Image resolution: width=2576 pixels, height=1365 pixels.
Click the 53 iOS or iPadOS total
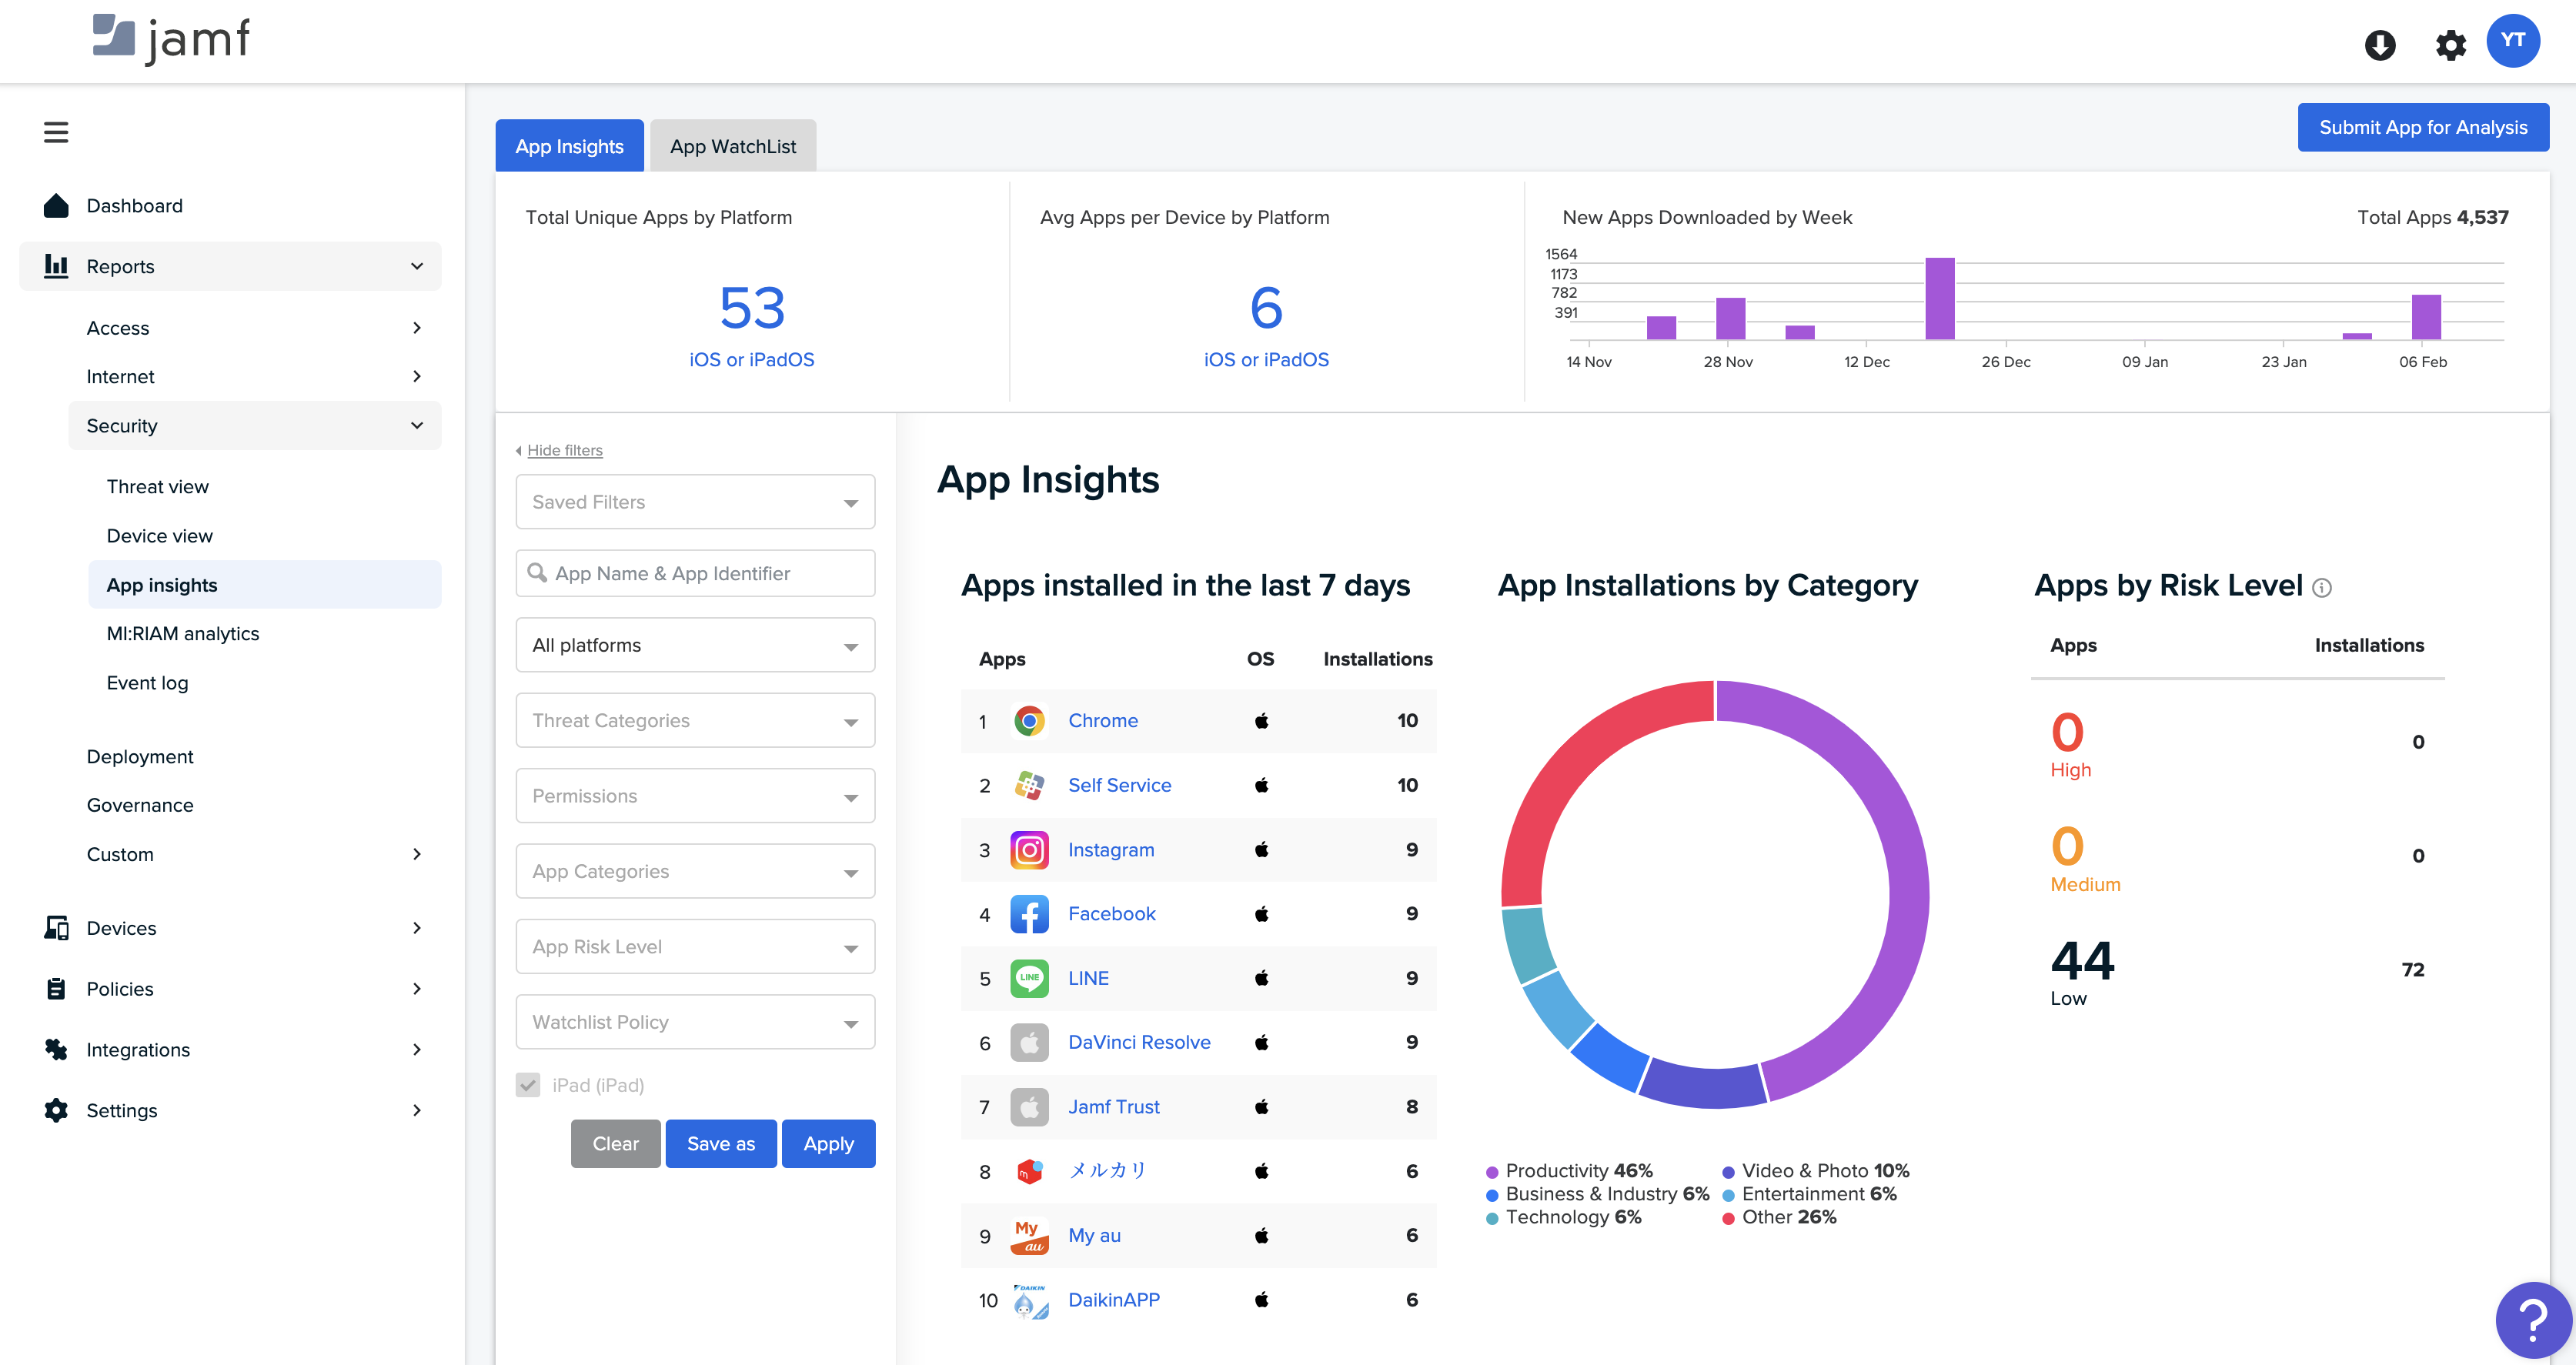(752, 307)
